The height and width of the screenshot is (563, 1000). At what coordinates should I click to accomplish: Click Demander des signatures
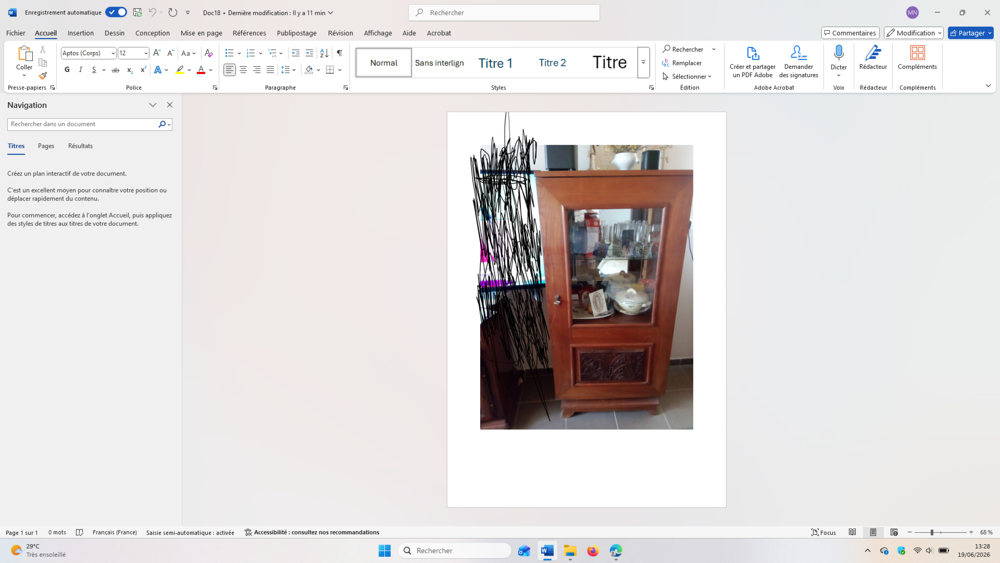798,62
